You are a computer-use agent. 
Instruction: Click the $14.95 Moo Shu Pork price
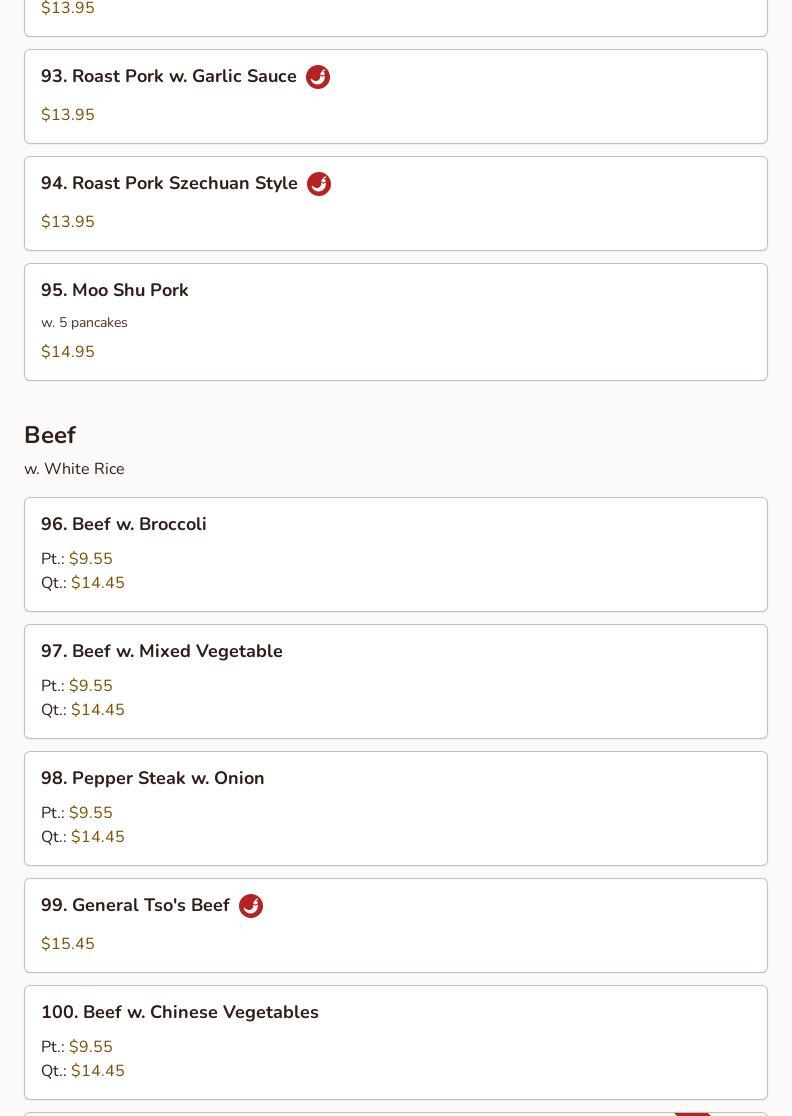(x=68, y=352)
